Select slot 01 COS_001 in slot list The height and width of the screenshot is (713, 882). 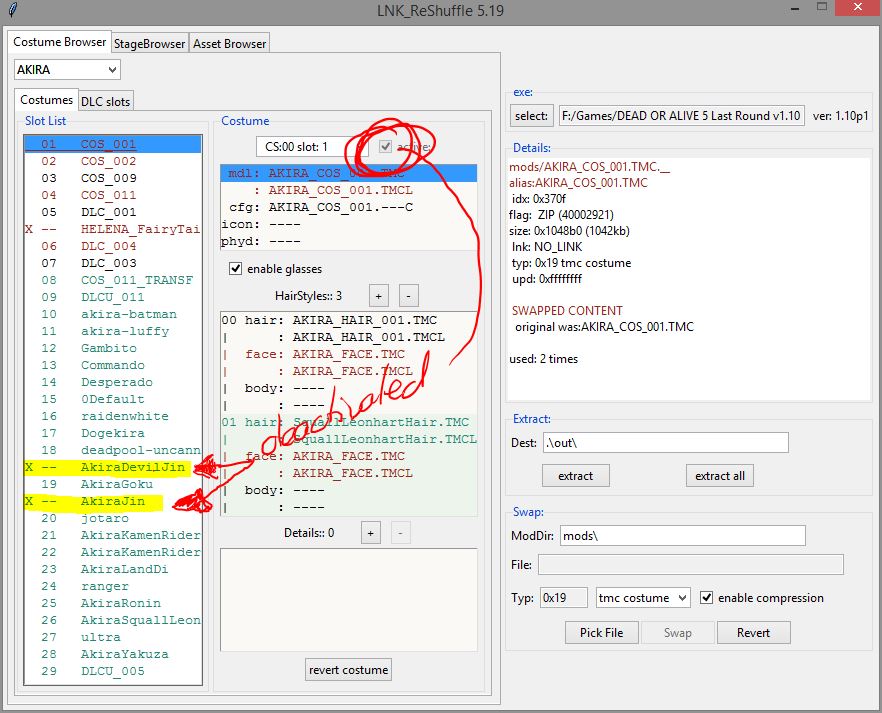pyautogui.click(x=112, y=145)
